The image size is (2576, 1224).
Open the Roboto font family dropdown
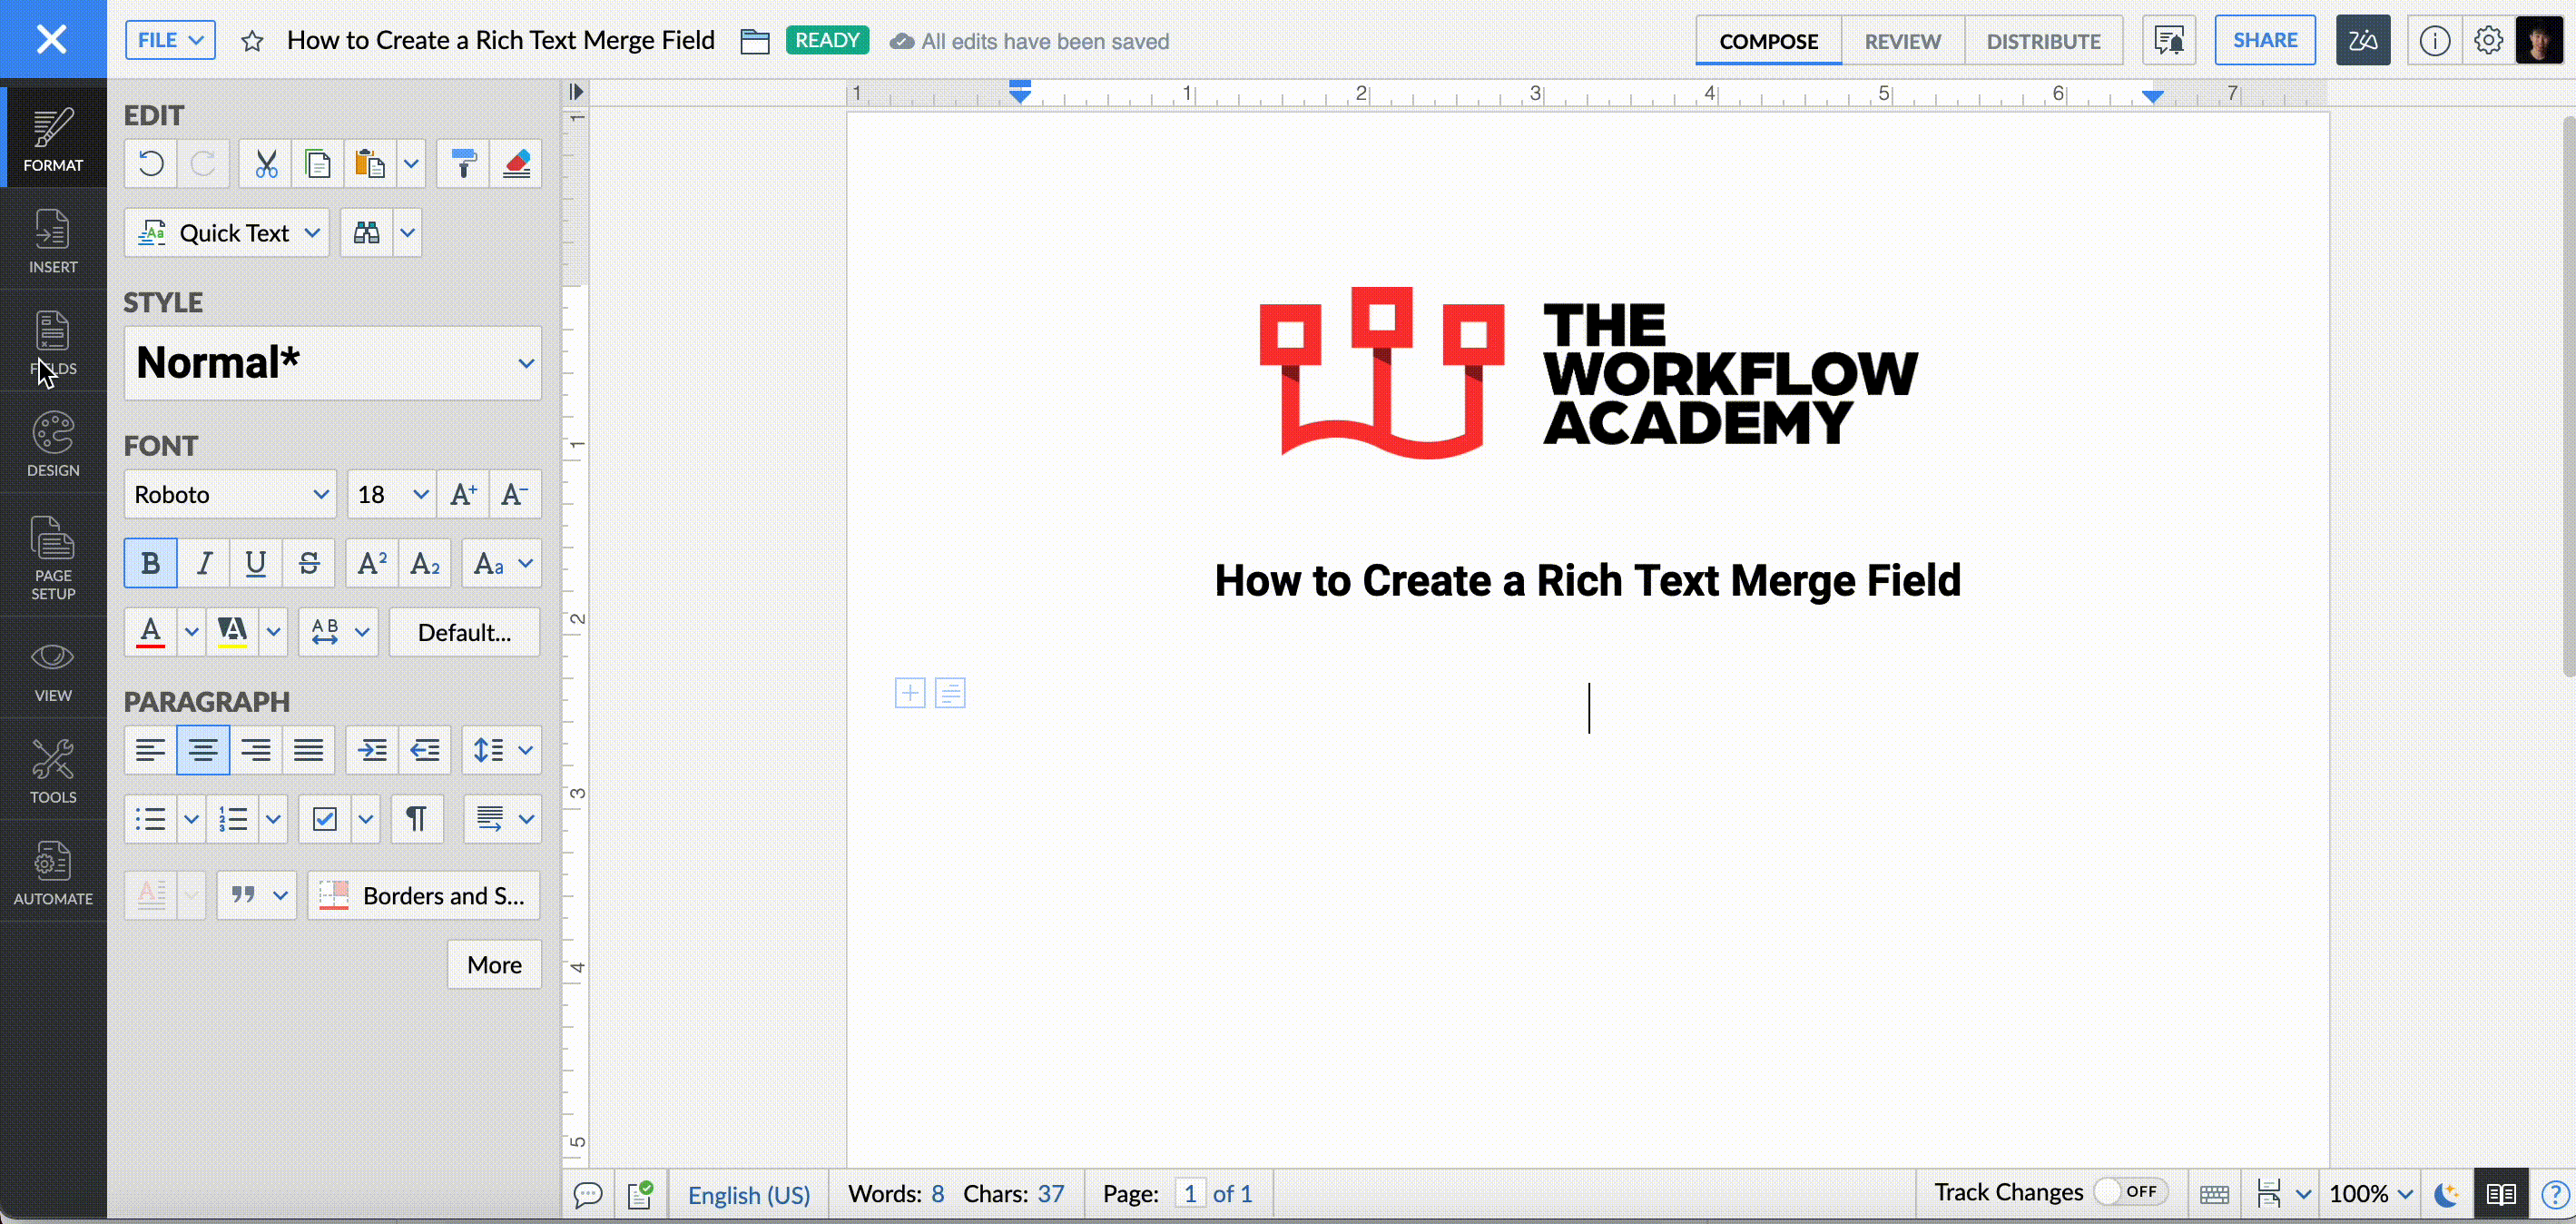click(230, 494)
